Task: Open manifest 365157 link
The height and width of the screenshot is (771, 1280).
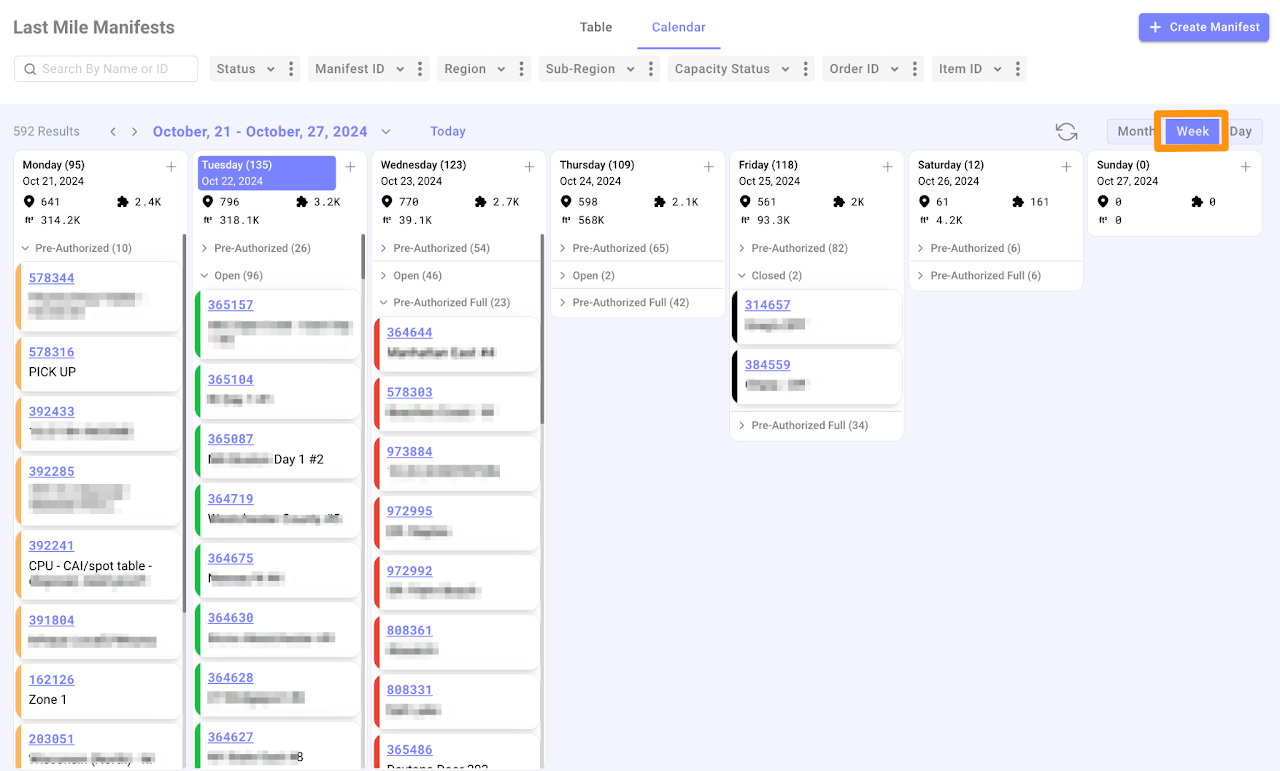Action: (230, 305)
